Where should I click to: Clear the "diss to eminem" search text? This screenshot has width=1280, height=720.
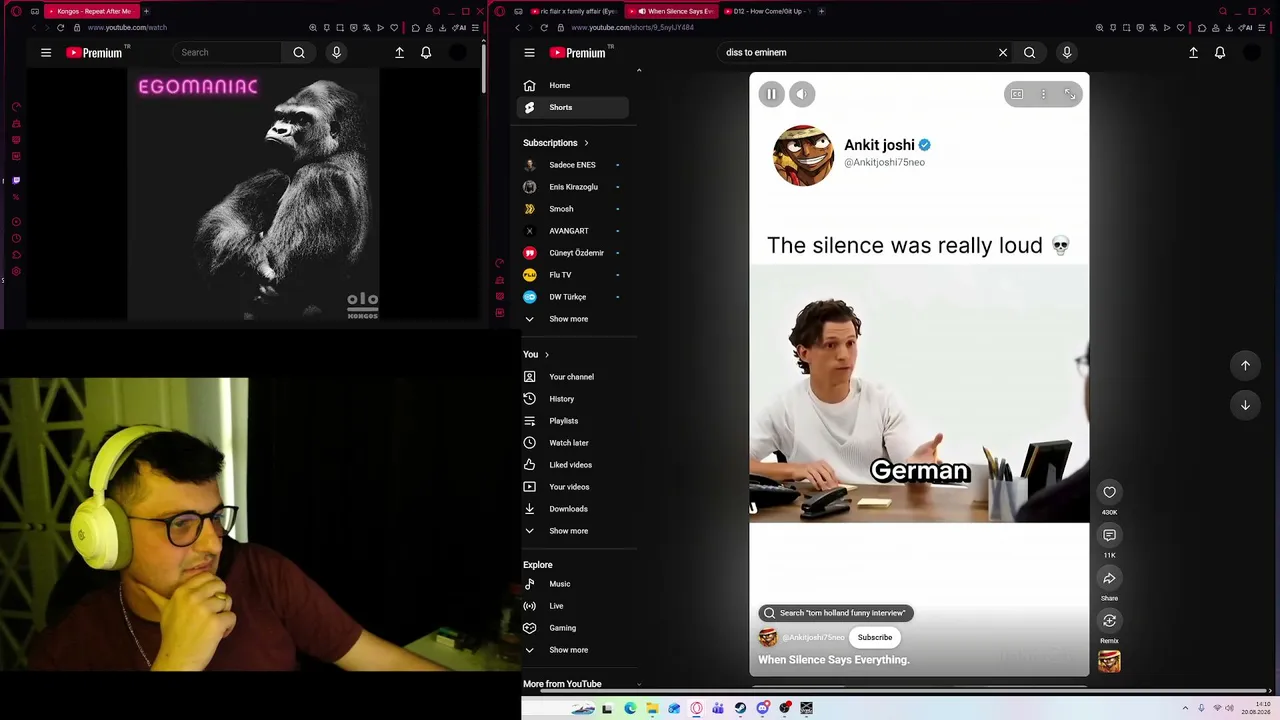point(1003,52)
